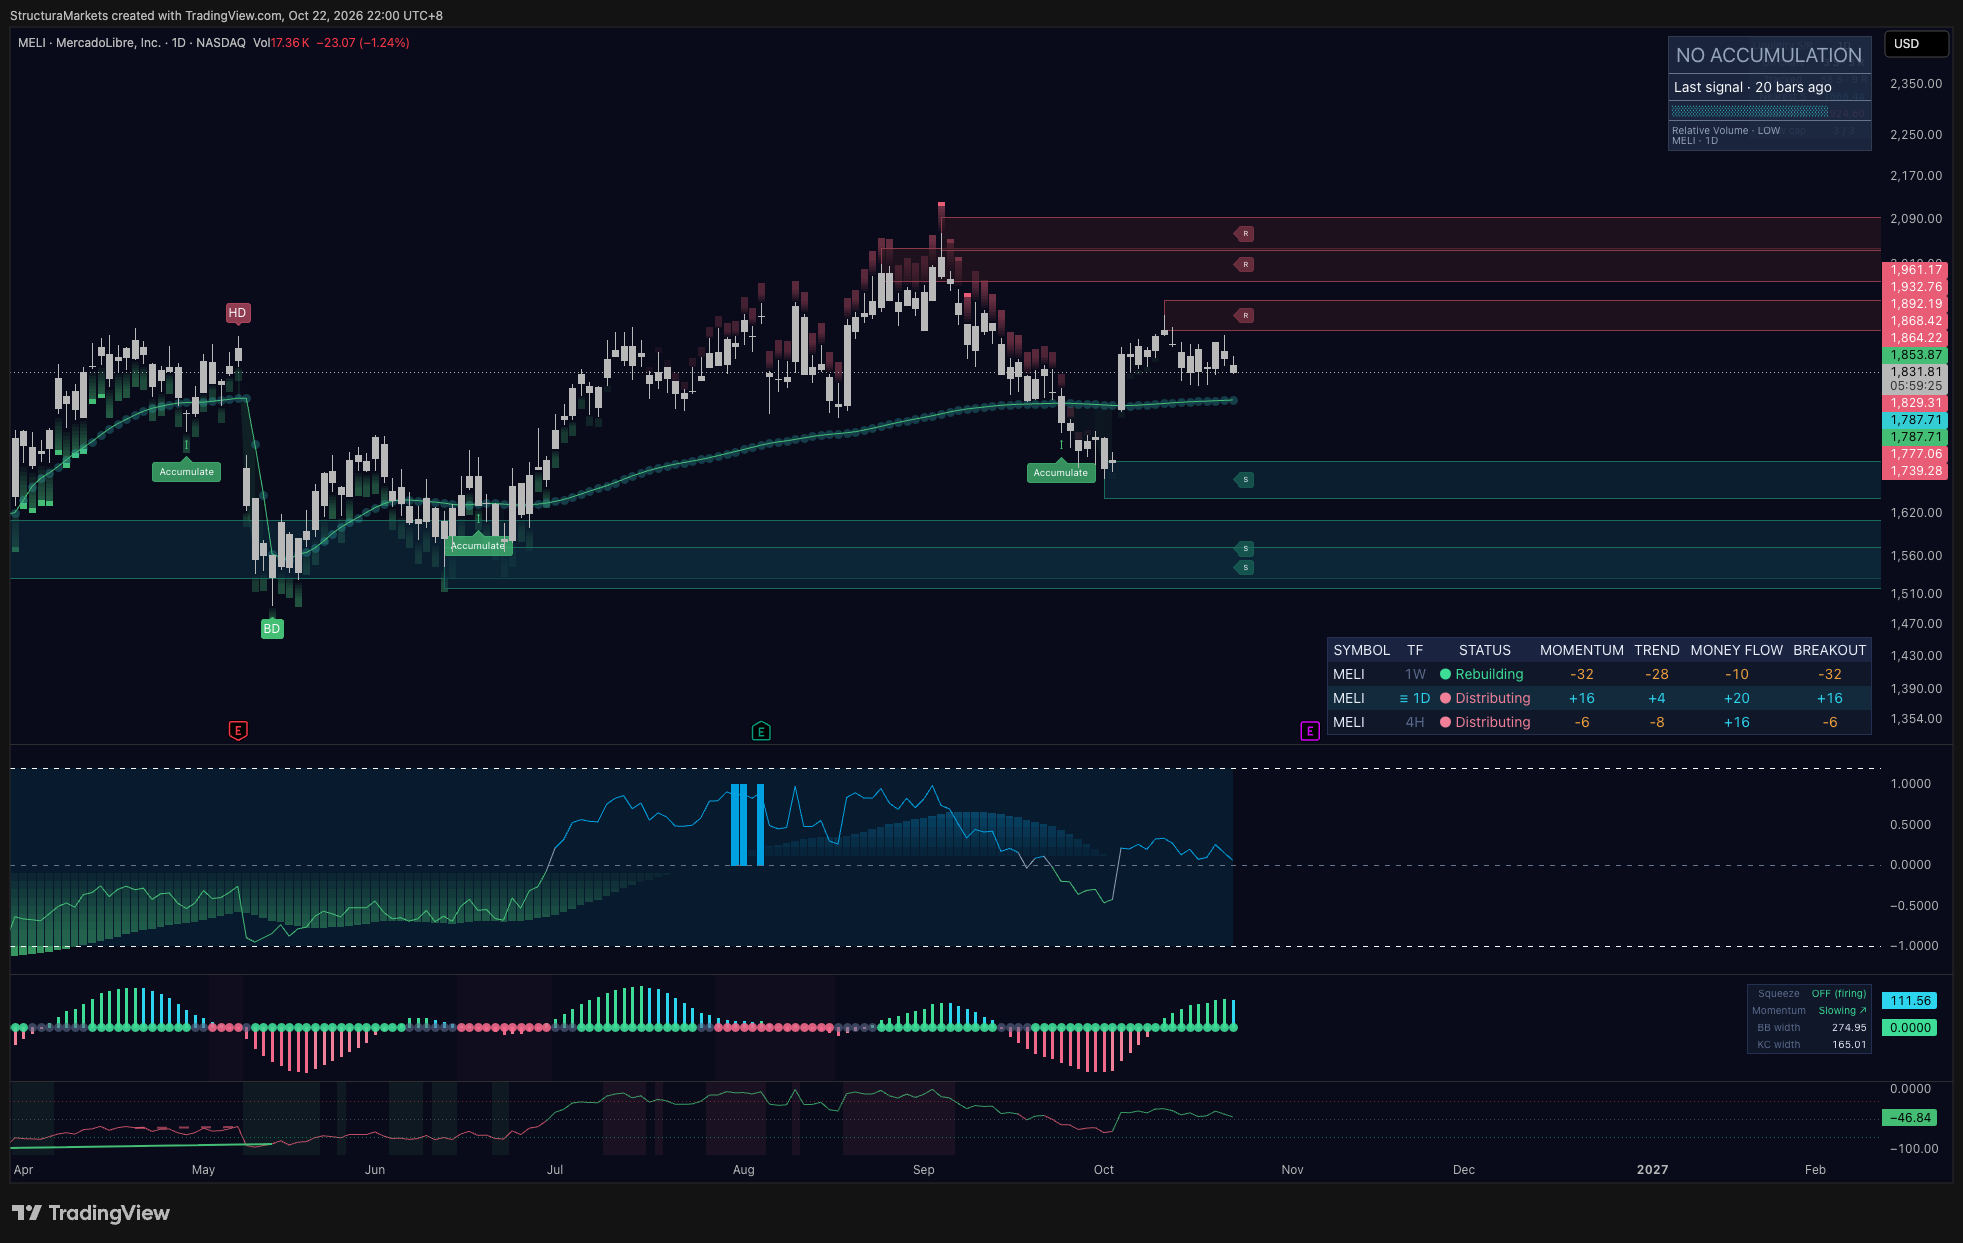Image resolution: width=1963 pixels, height=1243 pixels.
Task: Click the 2027 label on time axis
Action: (1652, 1170)
